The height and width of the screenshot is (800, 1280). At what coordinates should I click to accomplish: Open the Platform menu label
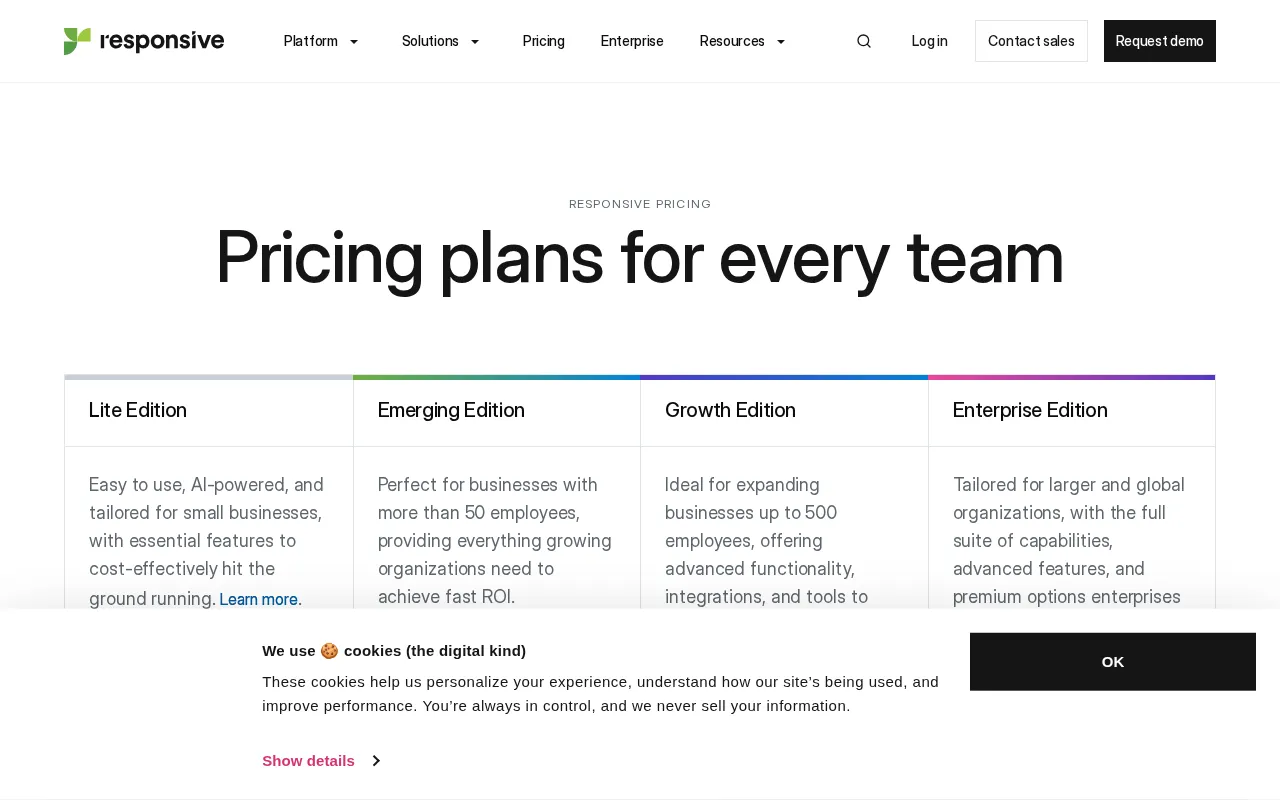point(311,41)
